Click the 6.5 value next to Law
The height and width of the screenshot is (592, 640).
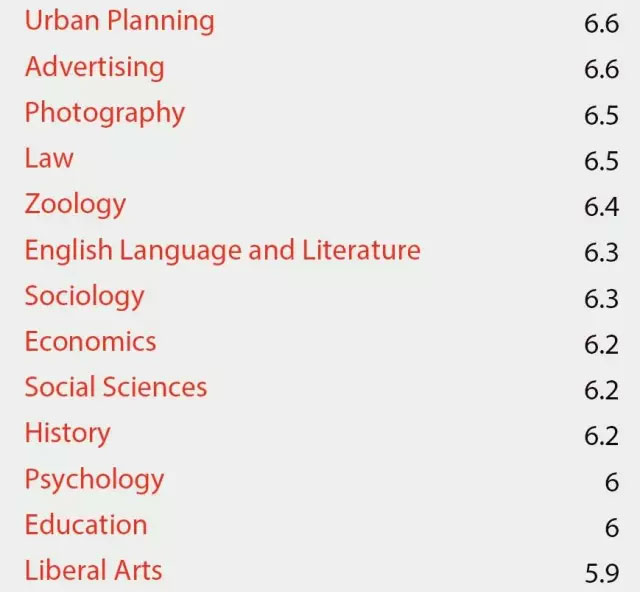[602, 161]
